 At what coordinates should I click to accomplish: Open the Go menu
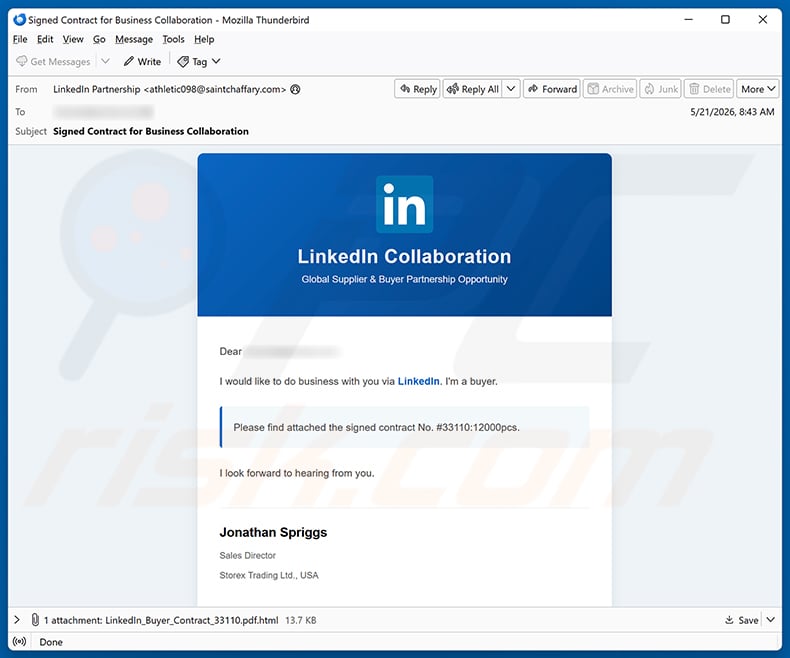pos(99,39)
